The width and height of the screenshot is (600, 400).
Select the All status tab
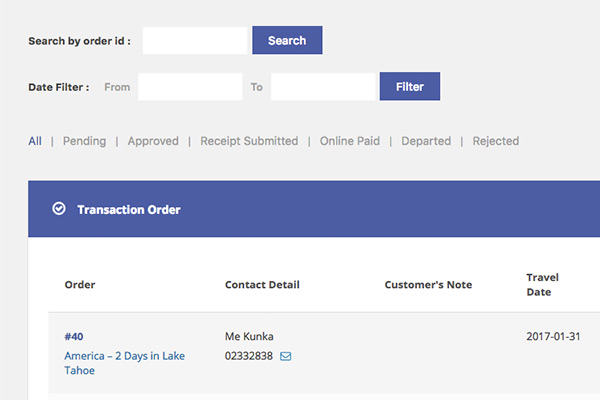point(35,141)
